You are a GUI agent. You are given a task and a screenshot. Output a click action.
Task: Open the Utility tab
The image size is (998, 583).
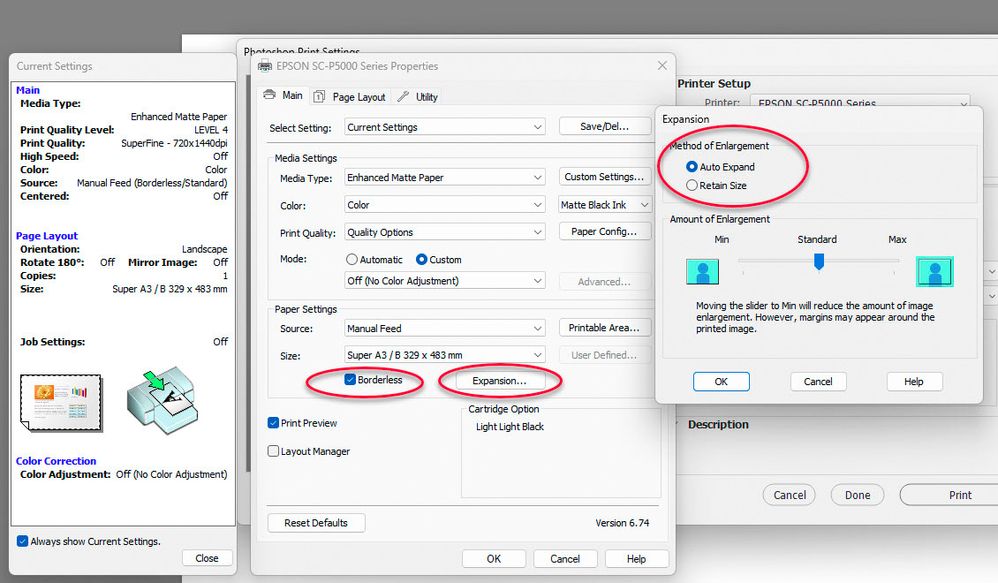418,97
